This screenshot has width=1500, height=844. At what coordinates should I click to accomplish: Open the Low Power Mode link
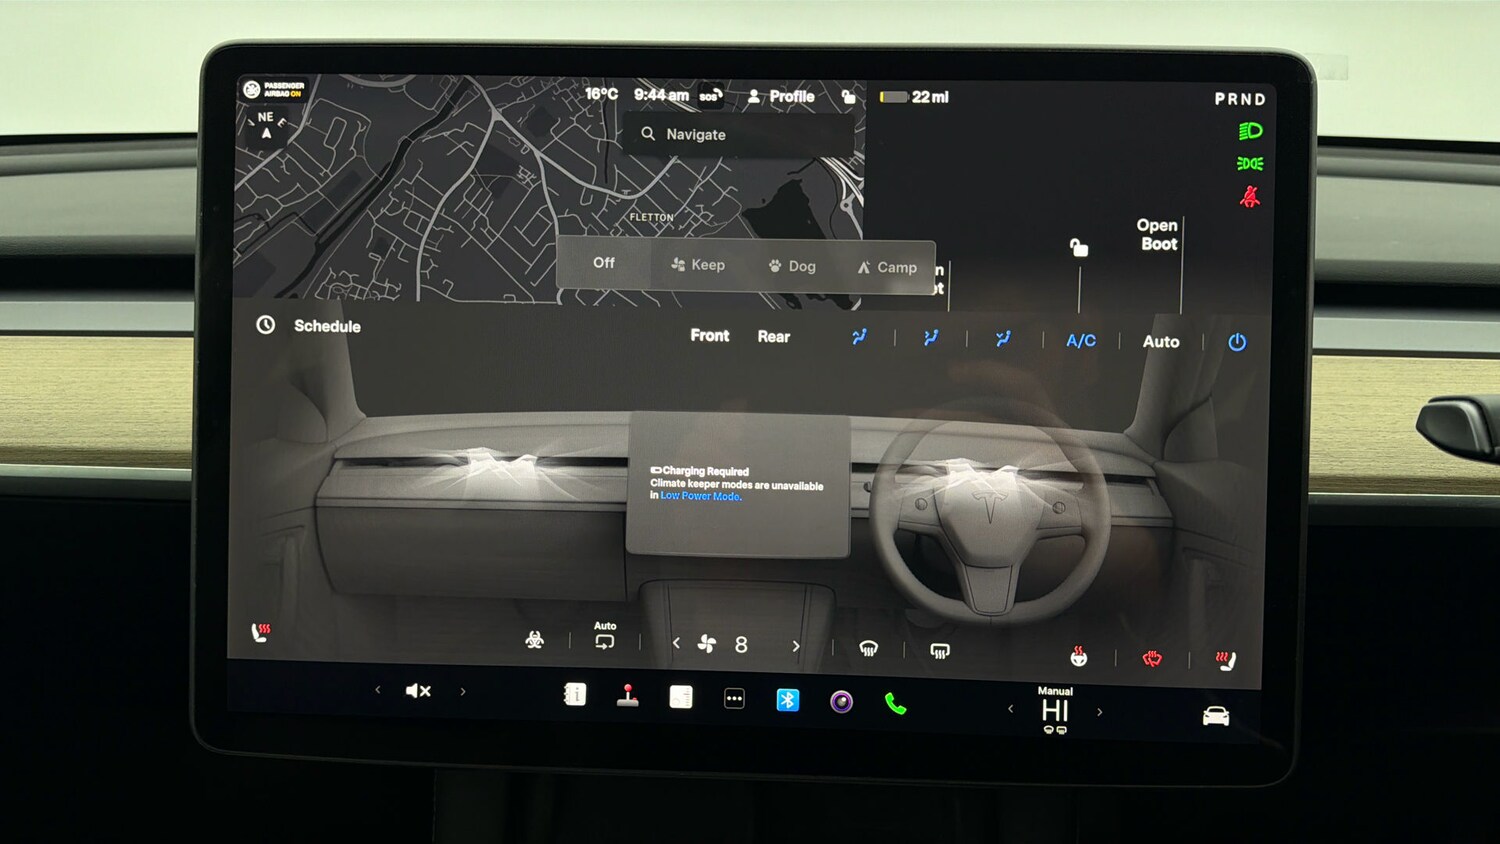[x=701, y=496]
